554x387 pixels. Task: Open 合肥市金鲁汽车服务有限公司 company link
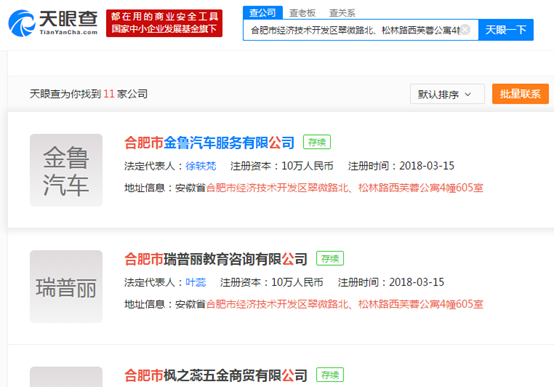(x=209, y=142)
